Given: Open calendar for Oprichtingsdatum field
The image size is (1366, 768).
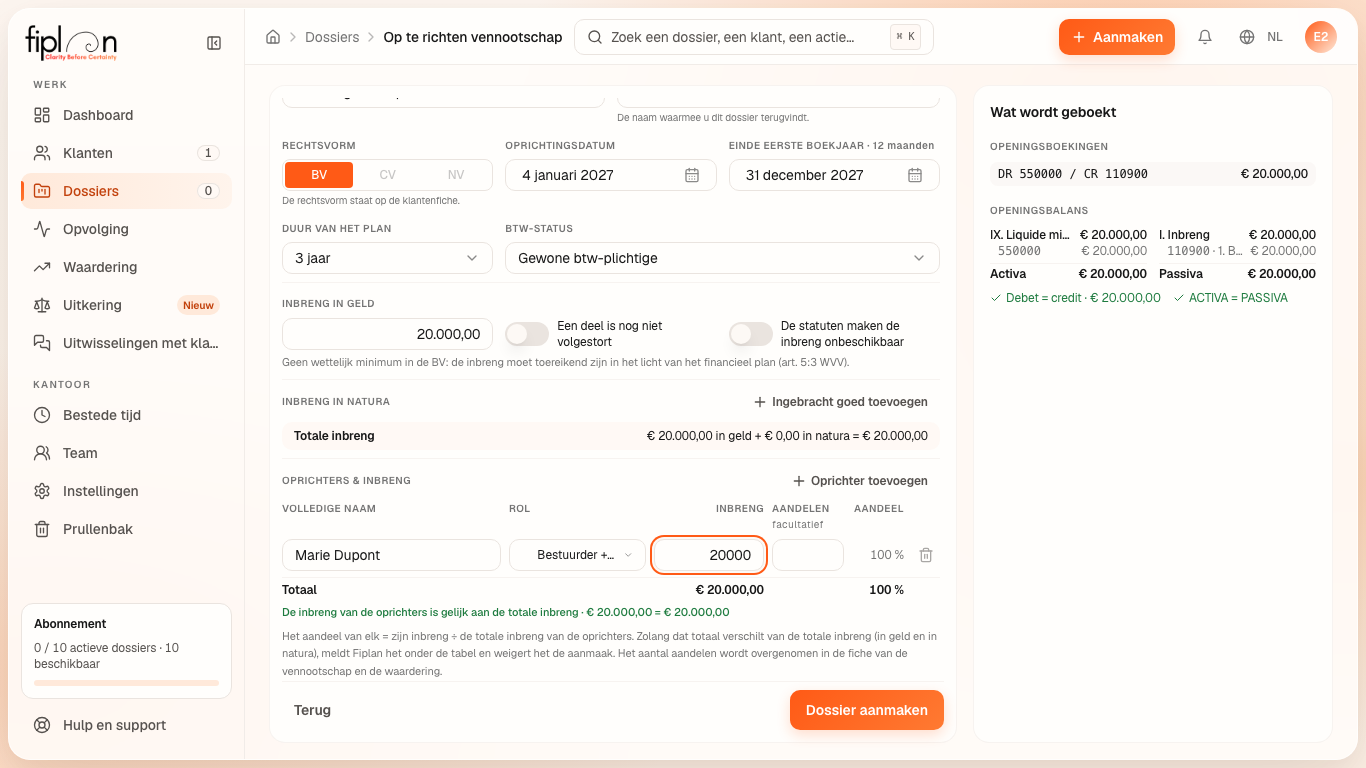Looking at the screenshot, I should (692, 175).
